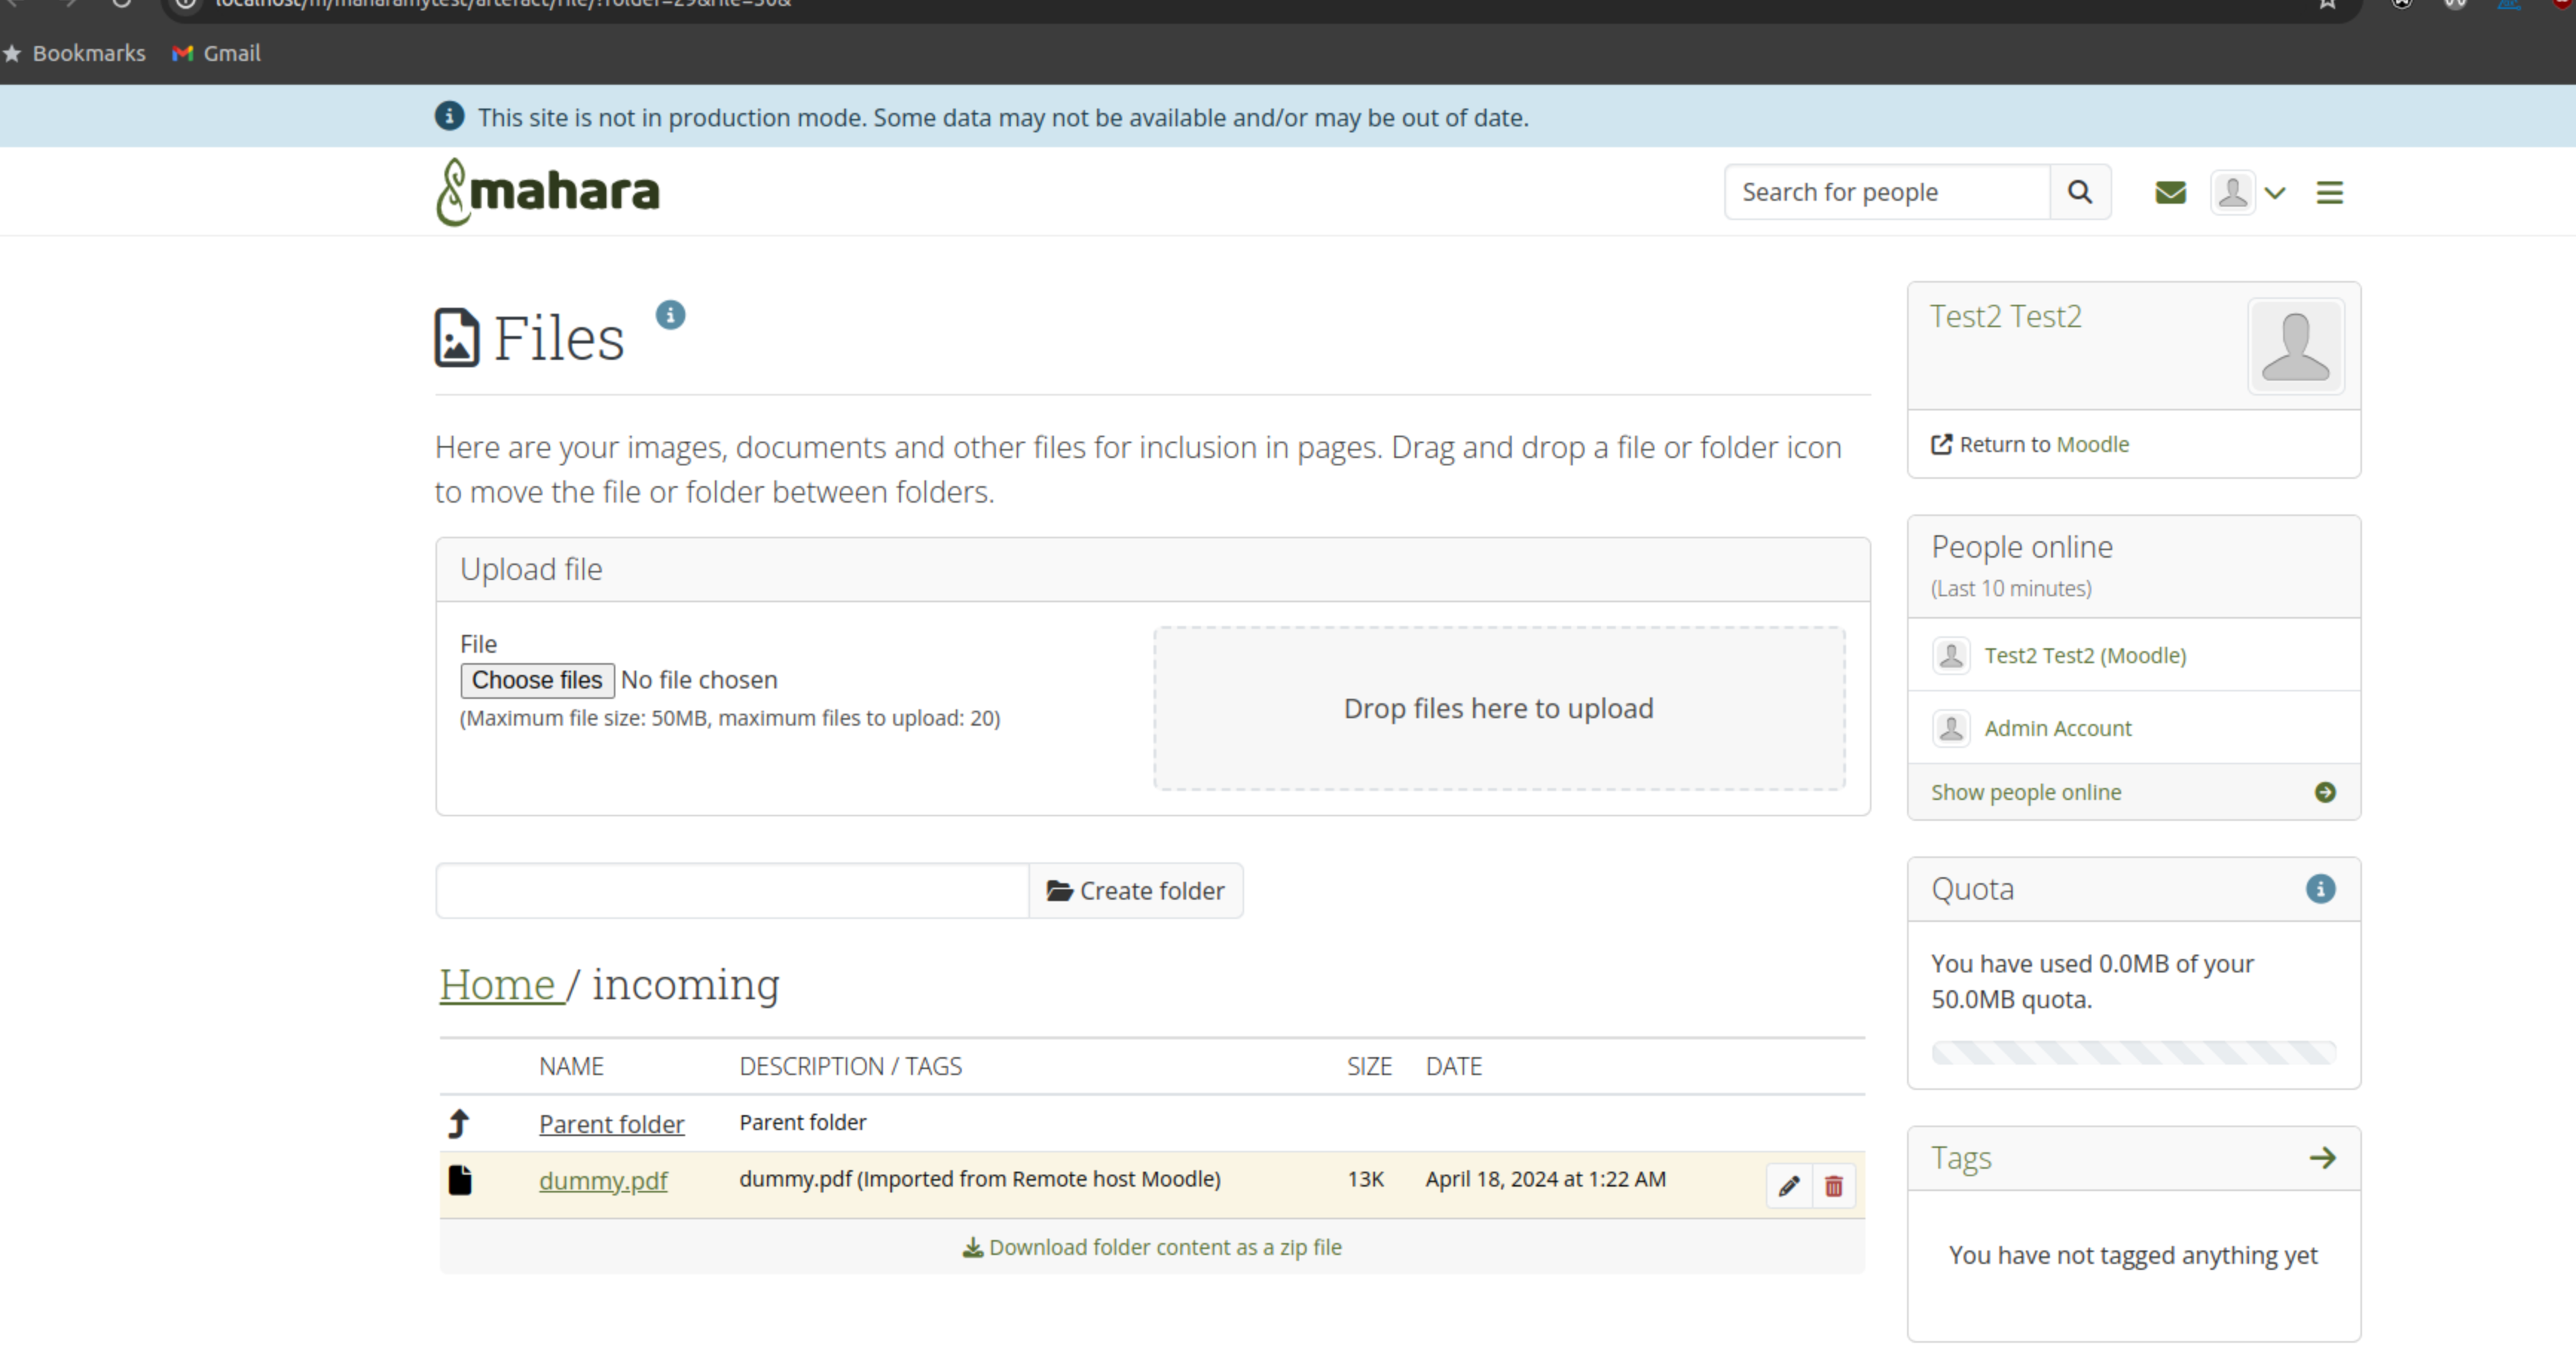The width and height of the screenshot is (2576, 1362).
Task: Click the search magnifier button
Action: click(2080, 192)
